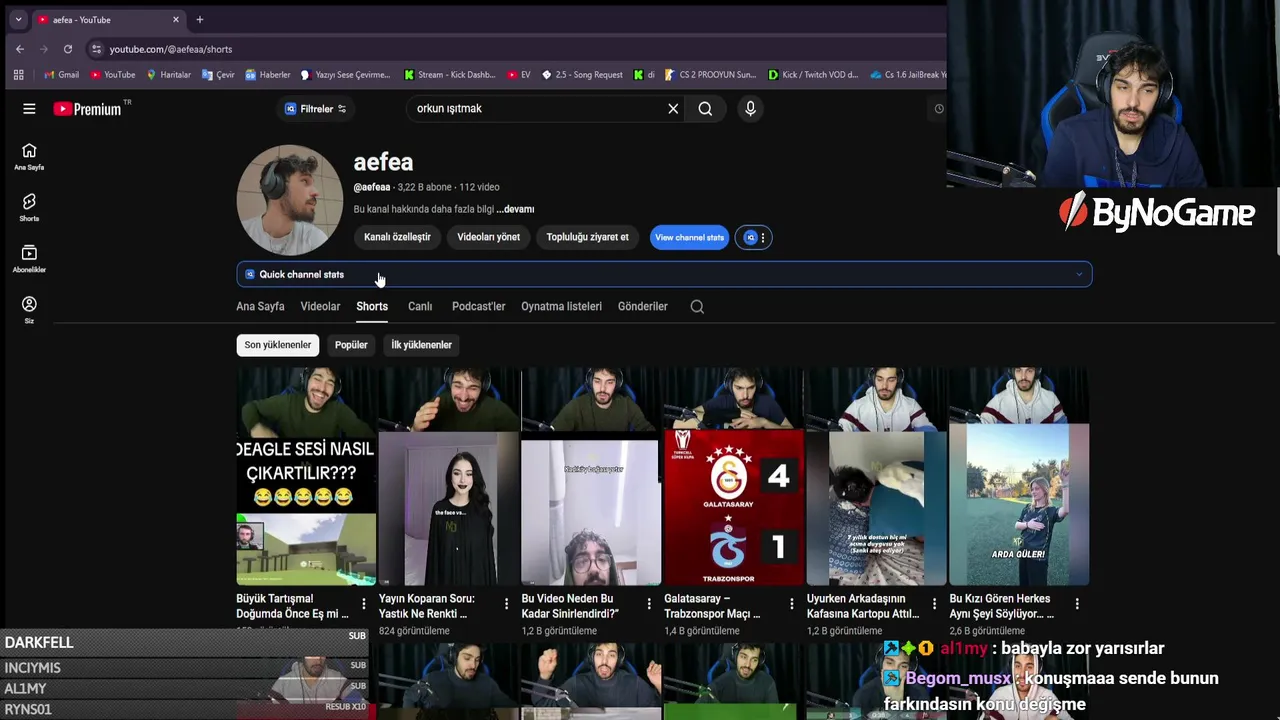Click the site info icon in address bar
The width and height of the screenshot is (1280, 720).
pyautogui.click(x=96, y=49)
